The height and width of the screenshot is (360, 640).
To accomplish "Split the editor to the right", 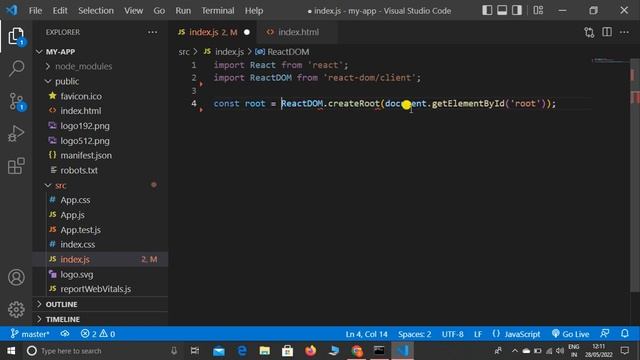I will [607, 32].
